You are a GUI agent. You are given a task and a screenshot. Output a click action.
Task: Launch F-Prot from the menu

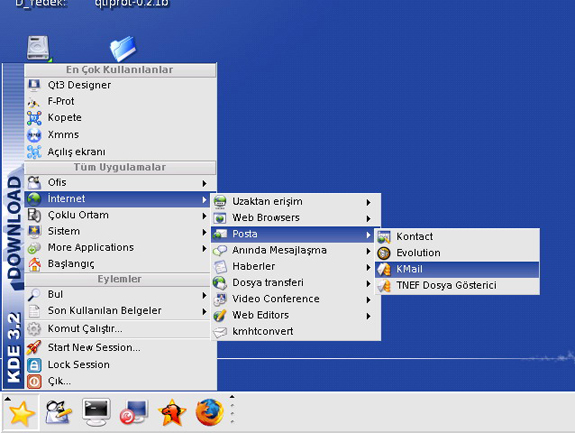120,101
